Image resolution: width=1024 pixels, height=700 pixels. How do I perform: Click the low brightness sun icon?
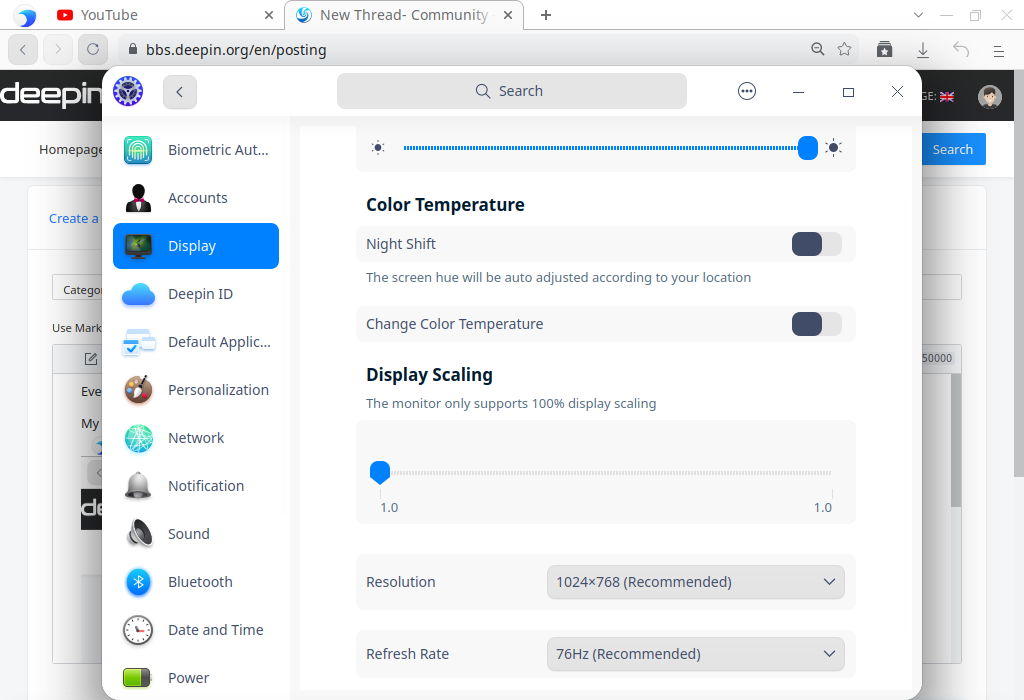tap(377, 148)
